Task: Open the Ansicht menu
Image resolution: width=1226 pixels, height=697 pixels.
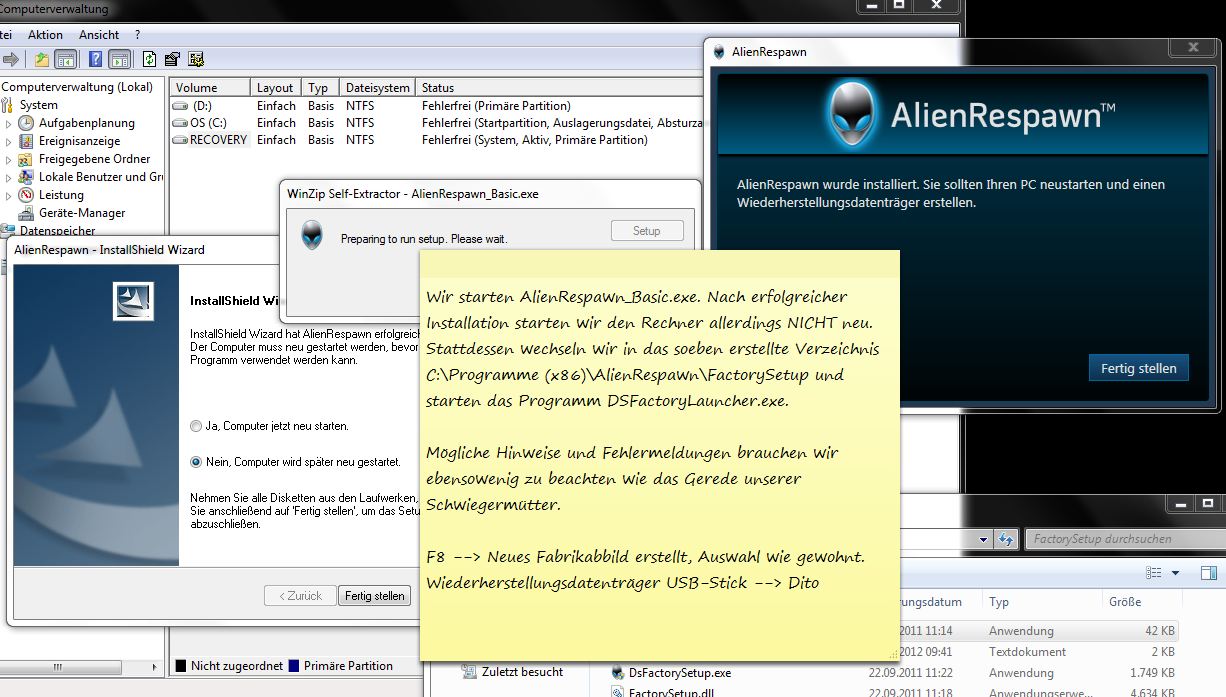Action: [99, 35]
